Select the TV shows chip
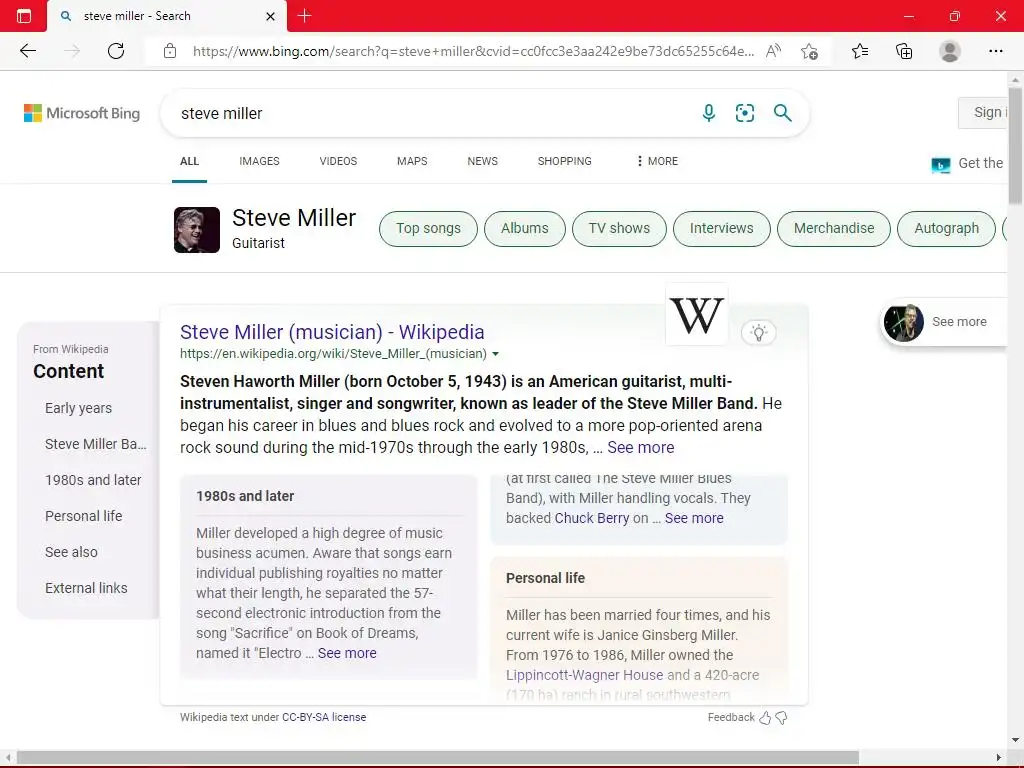This screenshot has height=768, width=1024. 619,229
